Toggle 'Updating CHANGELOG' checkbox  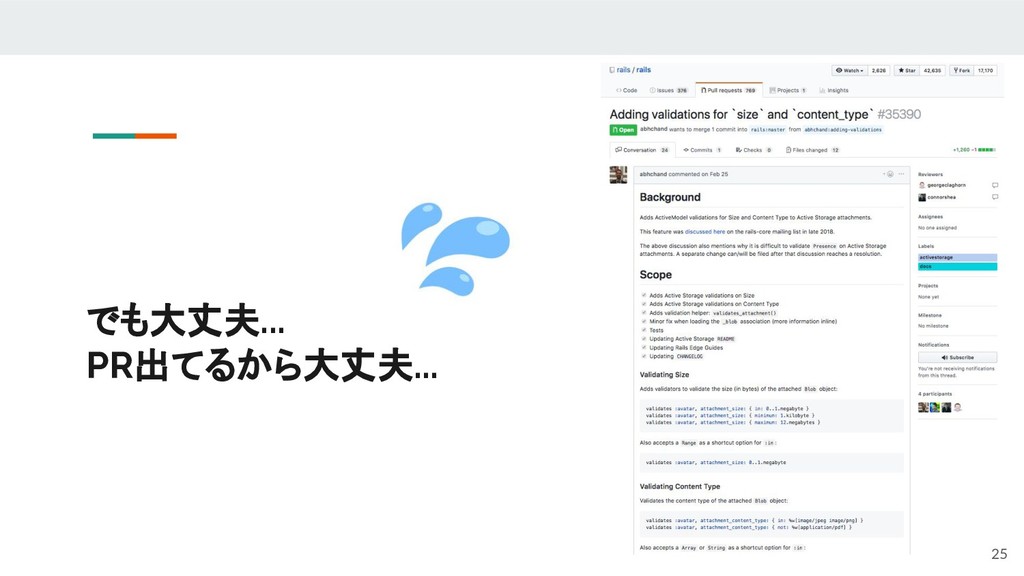644,357
